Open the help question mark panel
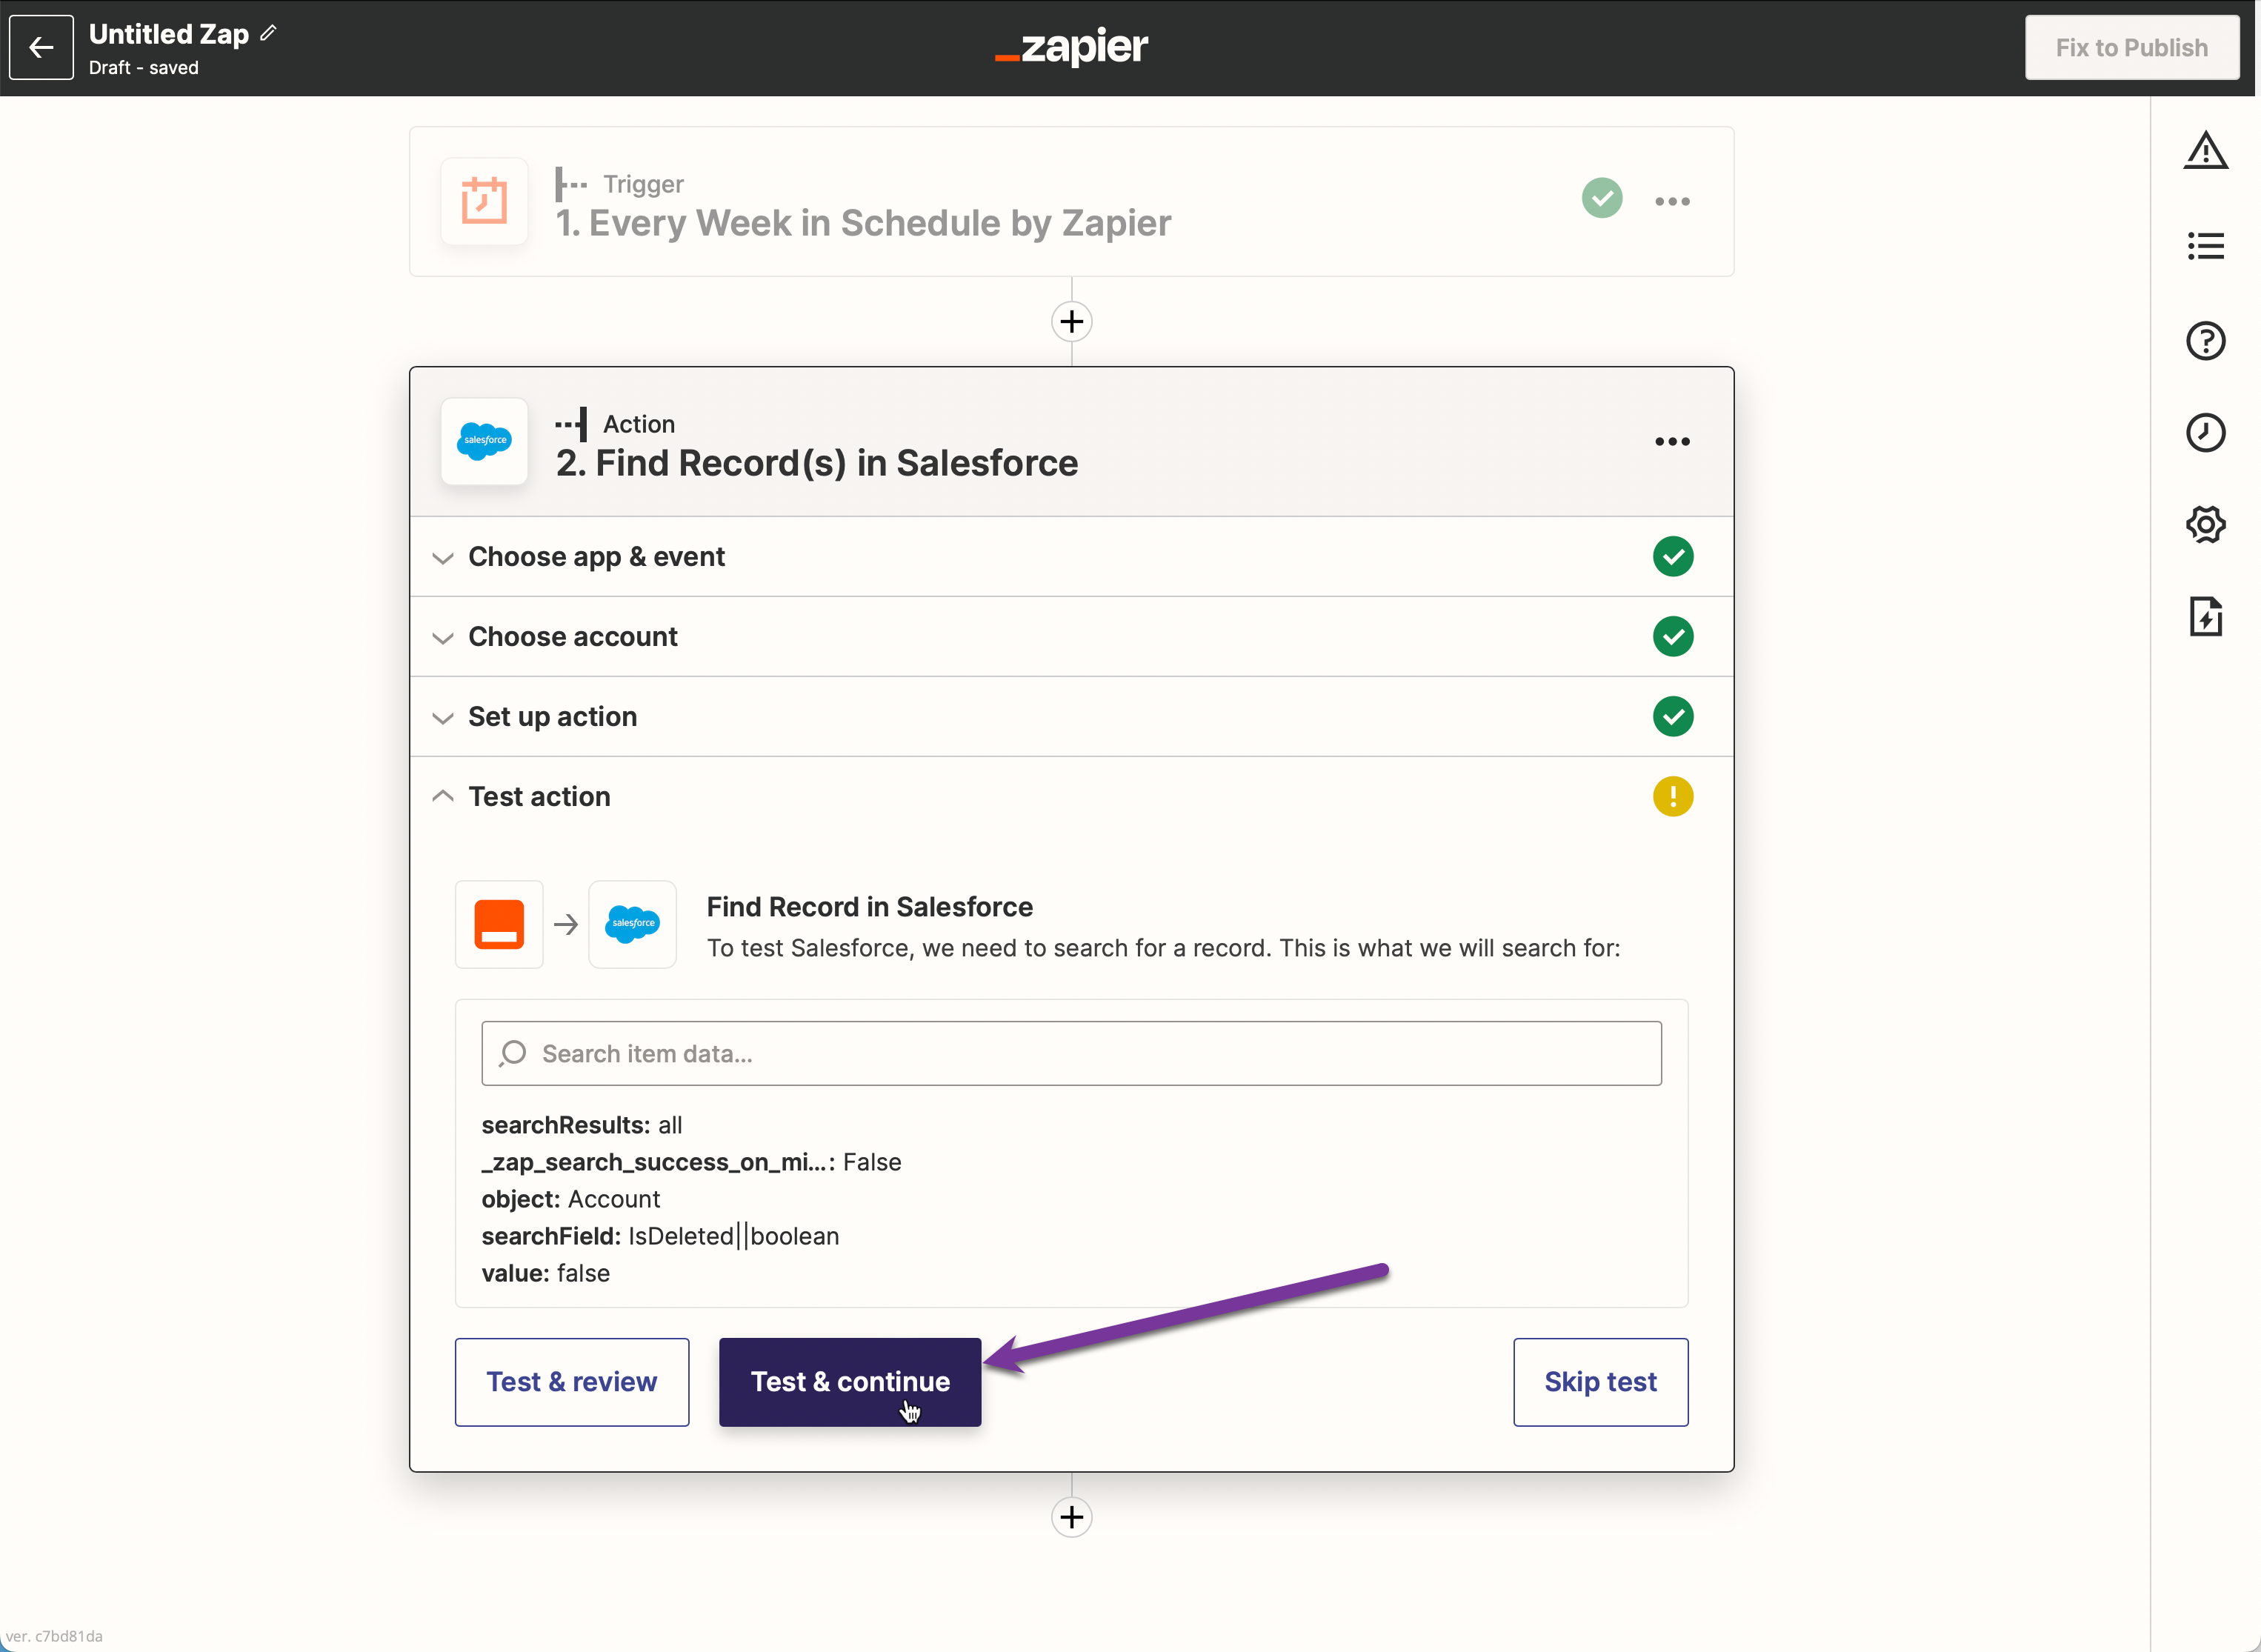Viewport: 2261px width, 1652px height. [x=2205, y=341]
